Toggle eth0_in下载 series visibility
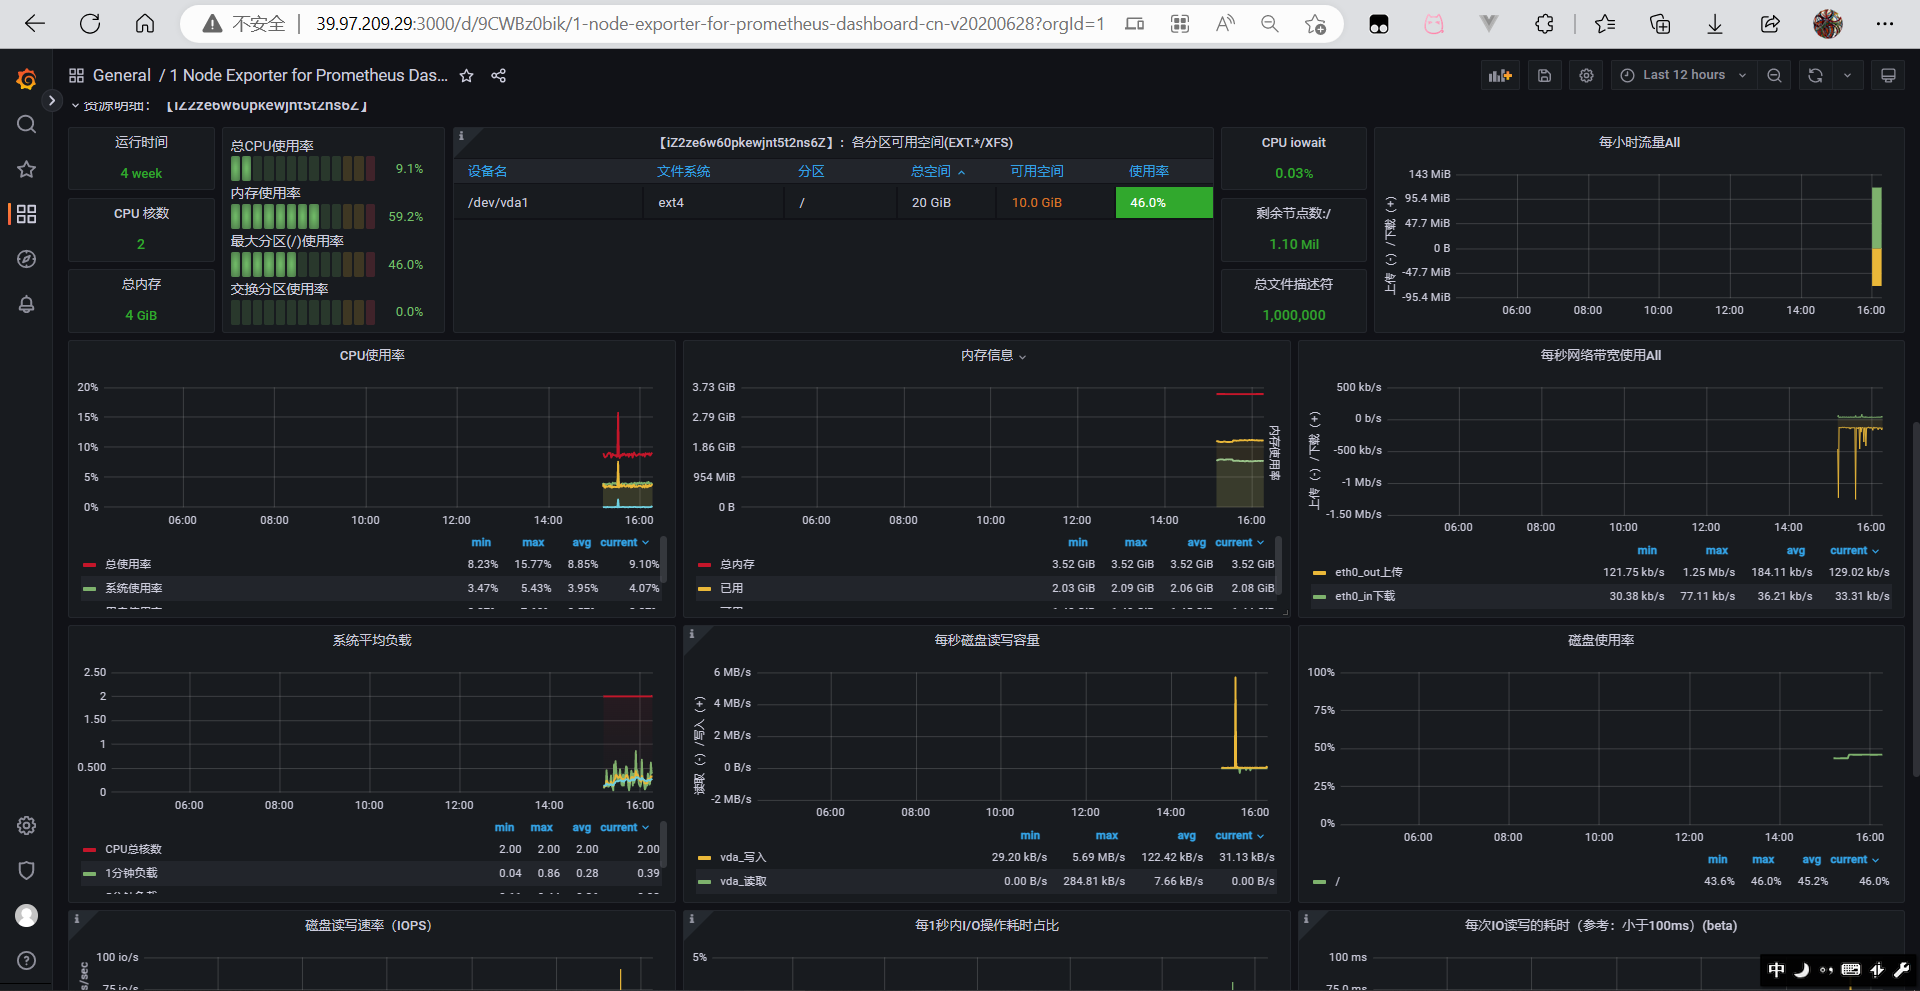This screenshot has width=1920, height=991. pos(1364,597)
